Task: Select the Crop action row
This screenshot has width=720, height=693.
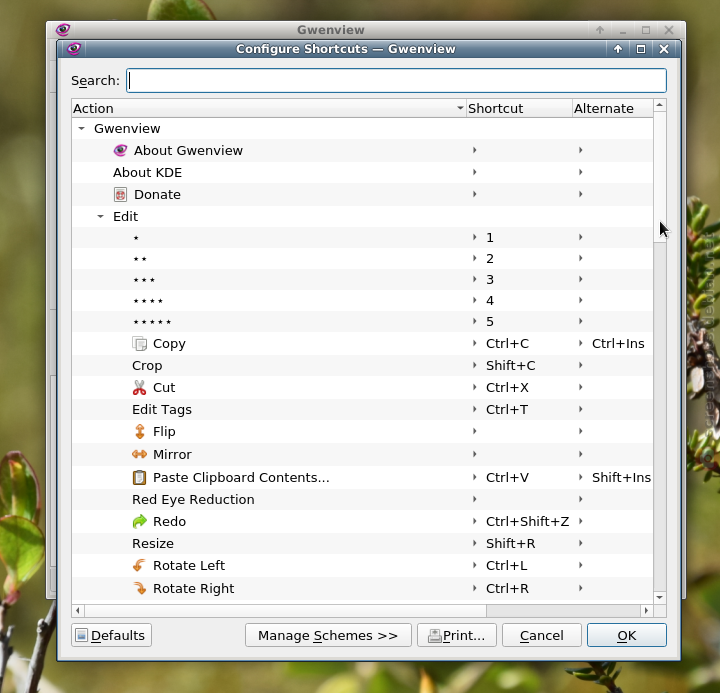Action: pyautogui.click(x=362, y=366)
